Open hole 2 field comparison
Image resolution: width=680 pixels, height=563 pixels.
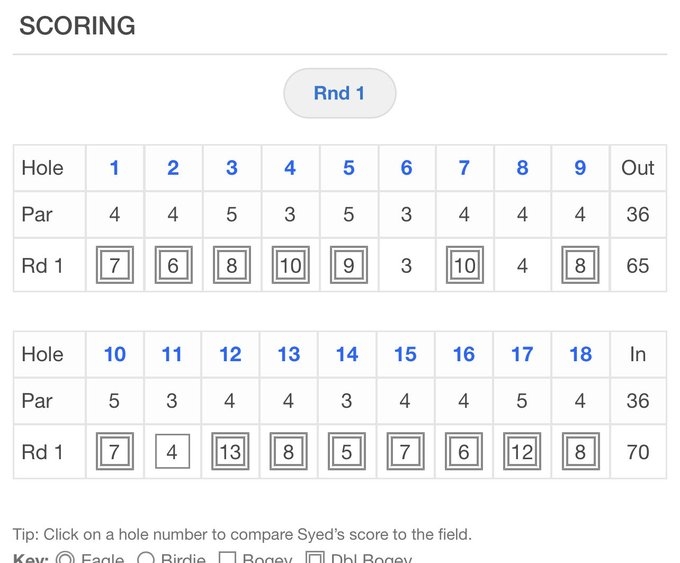173,168
